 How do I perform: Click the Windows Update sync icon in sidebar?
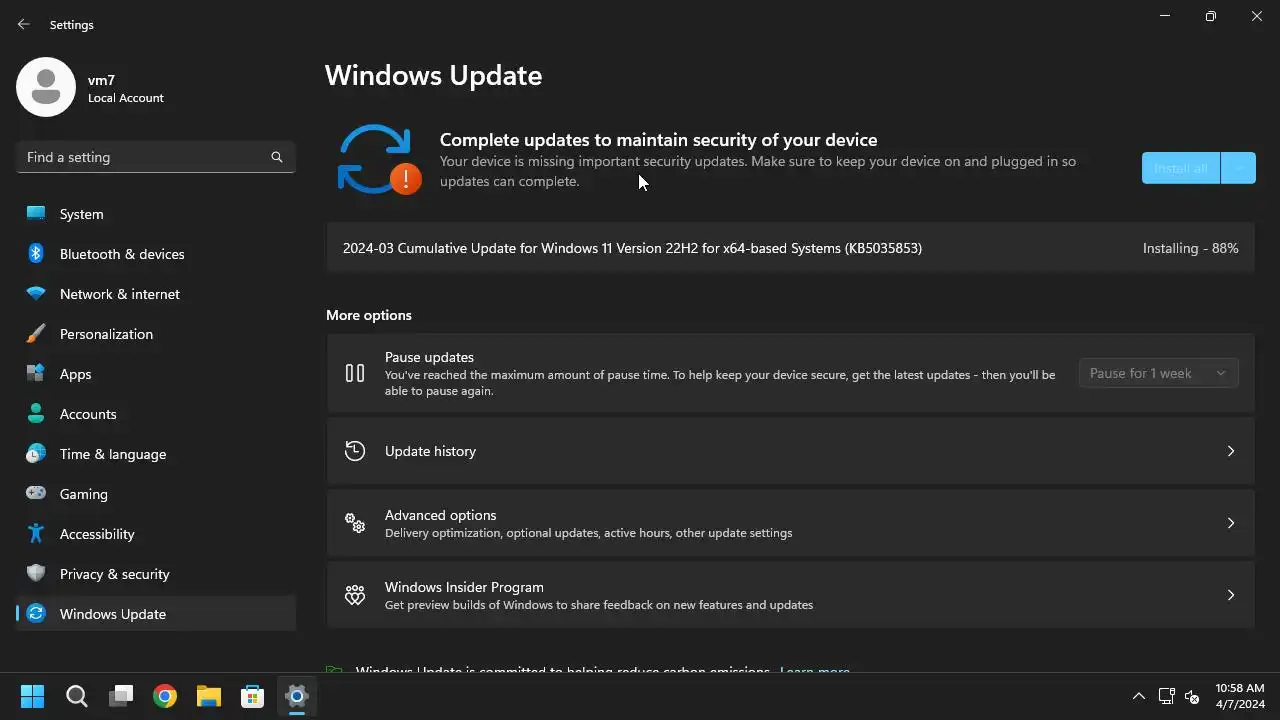[36, 614]
